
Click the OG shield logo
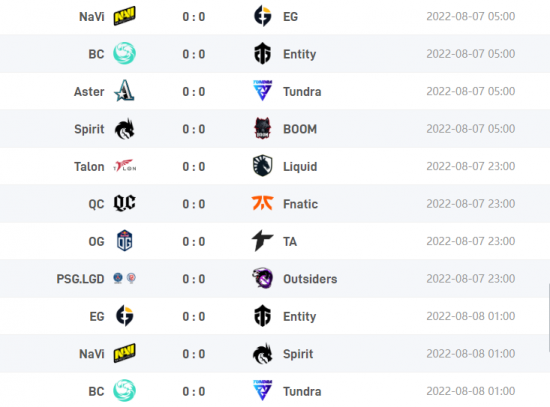tap(125, 241)
